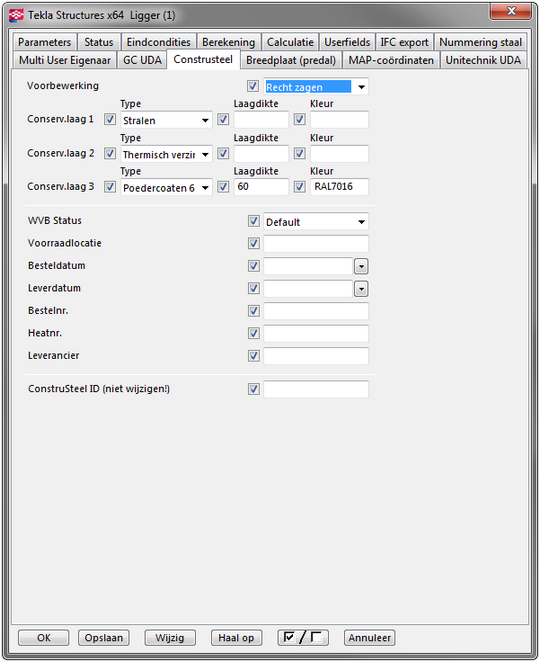Switch to the Parameters tab
Viewport: 540px width, 662px height.
click(x=45, y=42)
